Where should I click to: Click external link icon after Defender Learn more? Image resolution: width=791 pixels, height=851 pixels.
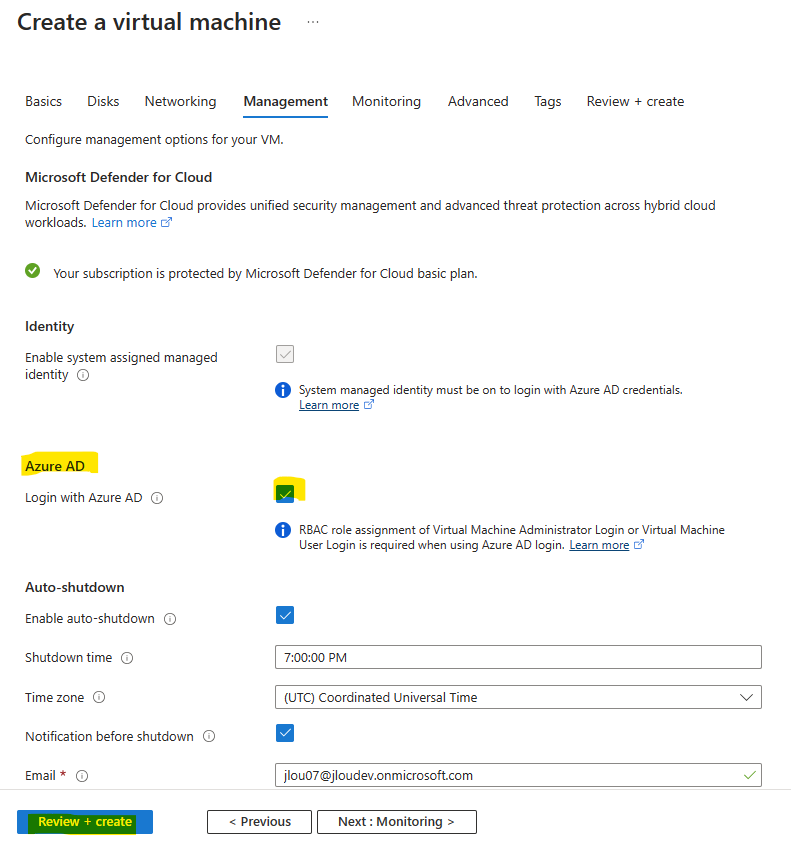tap(167, 223)
